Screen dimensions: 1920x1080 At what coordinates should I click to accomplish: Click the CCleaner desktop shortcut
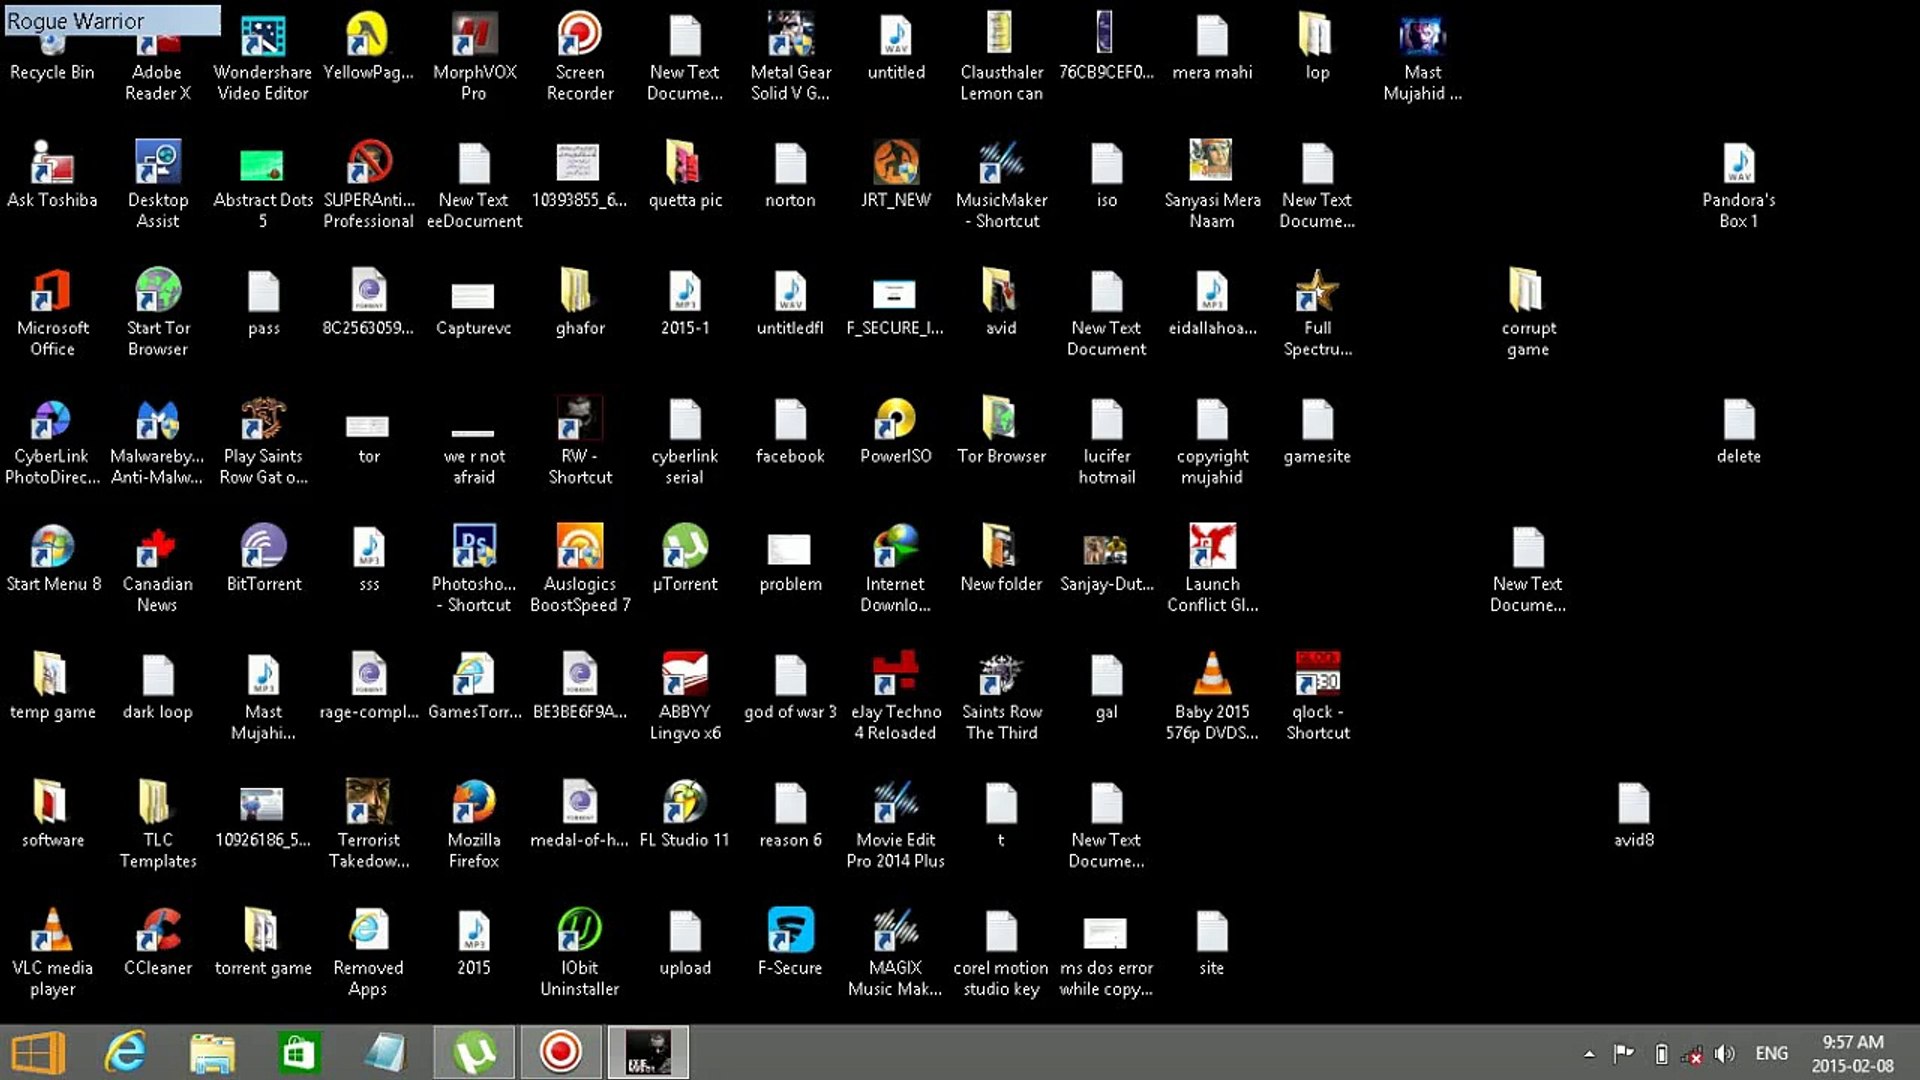point(158,944)
